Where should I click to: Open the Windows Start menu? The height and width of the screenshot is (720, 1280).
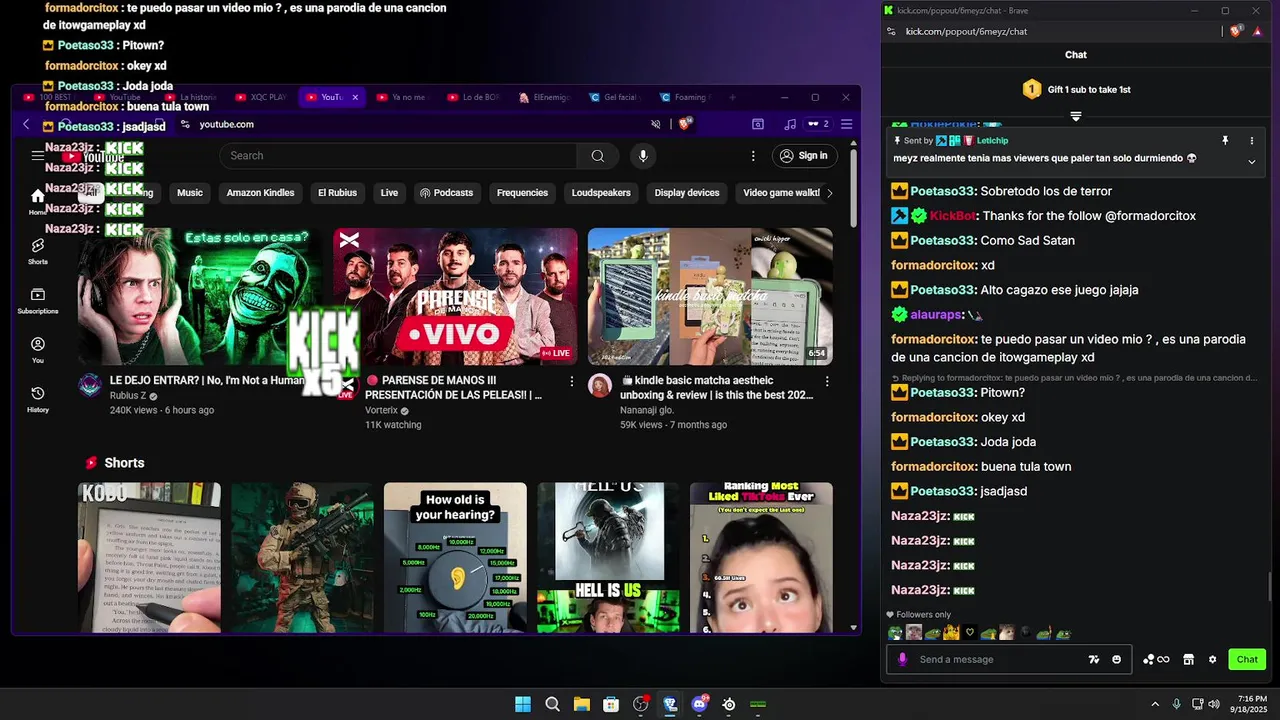coord(523,705)
